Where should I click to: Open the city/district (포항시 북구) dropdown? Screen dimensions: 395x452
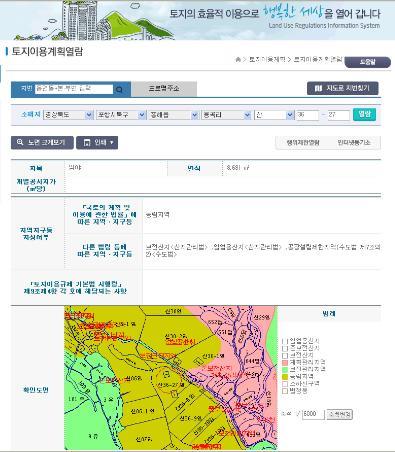[x=121, y=115]
